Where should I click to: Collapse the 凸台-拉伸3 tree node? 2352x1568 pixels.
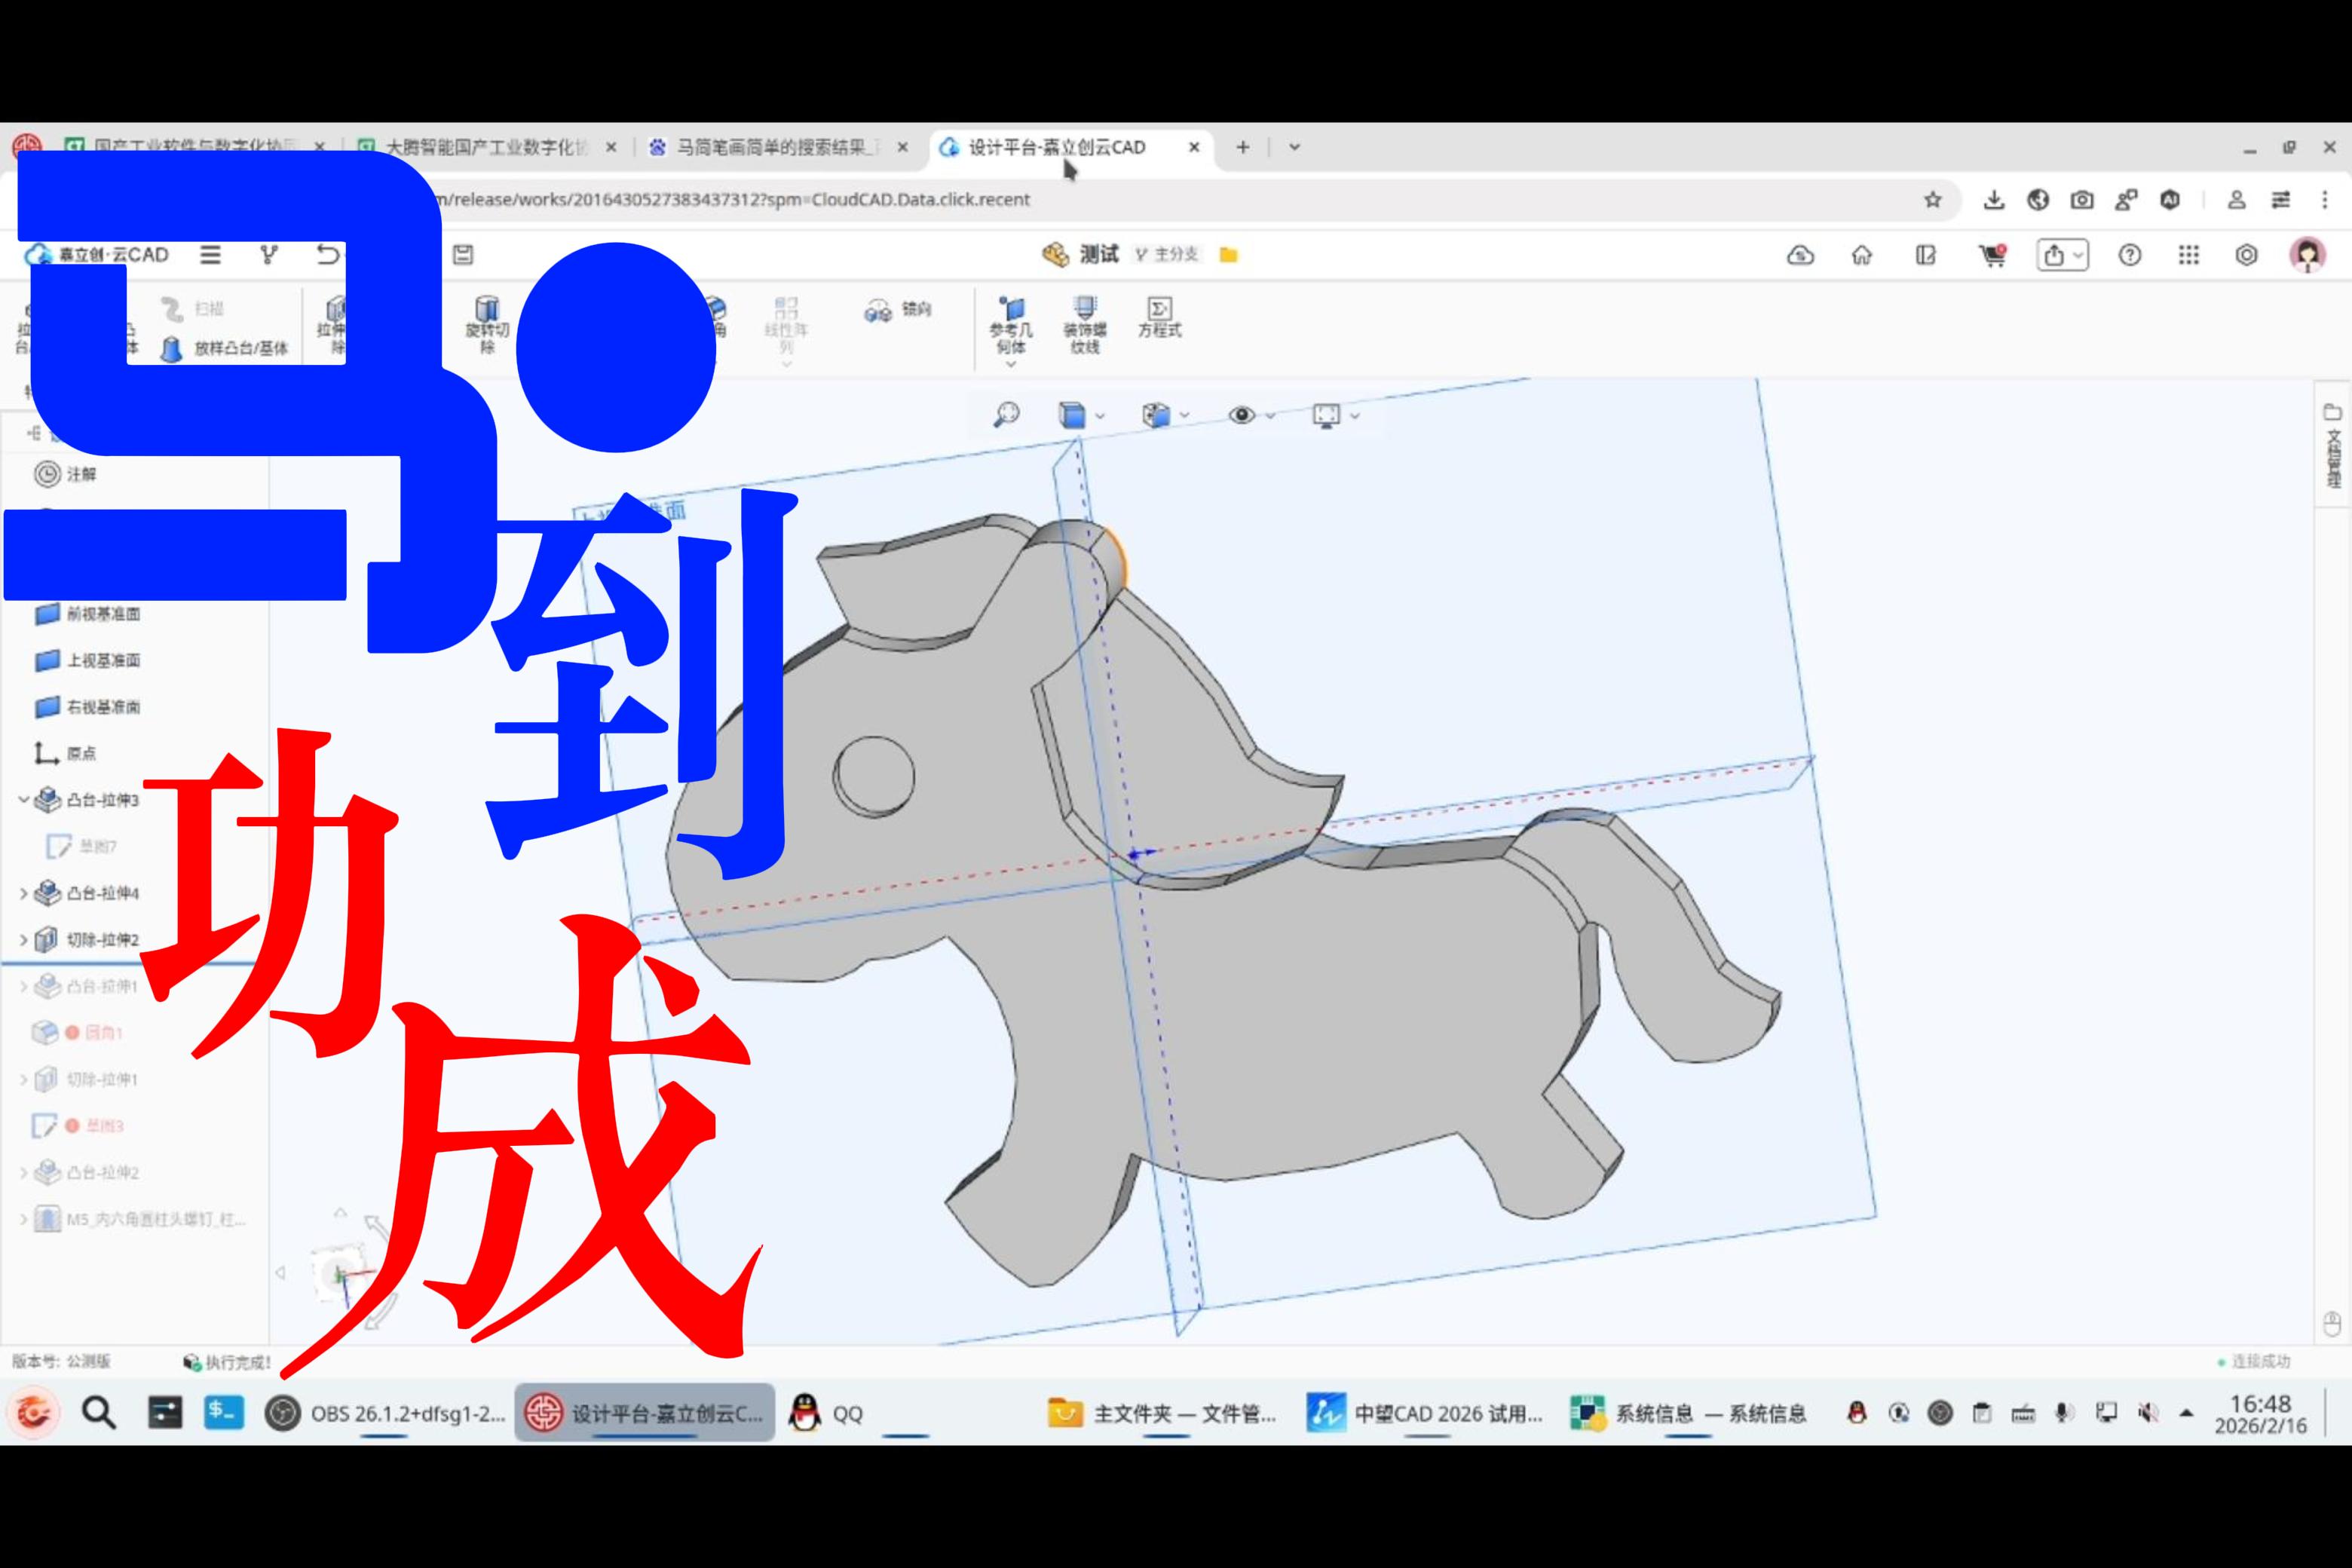pyautogui.click(x=23, y=800)
